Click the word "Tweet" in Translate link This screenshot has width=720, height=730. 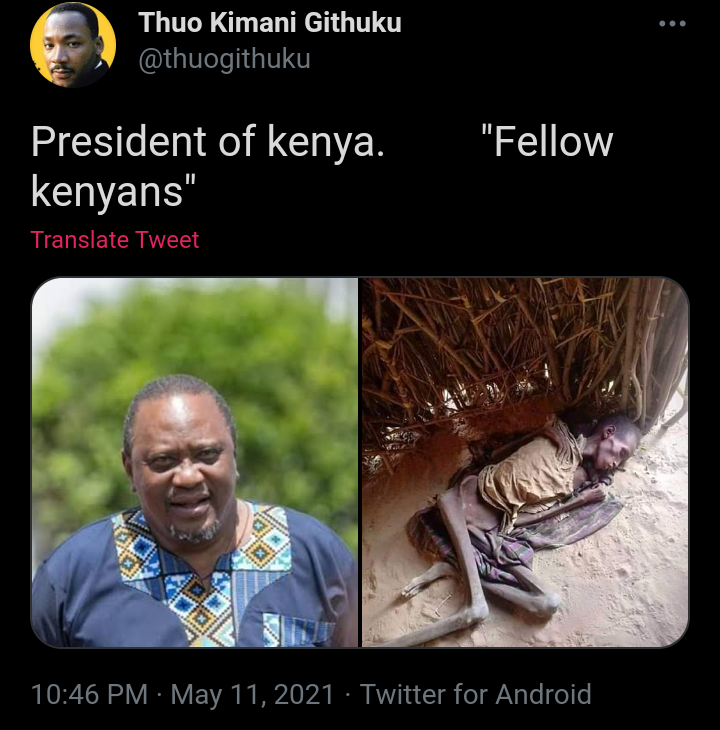click(167, 240)
